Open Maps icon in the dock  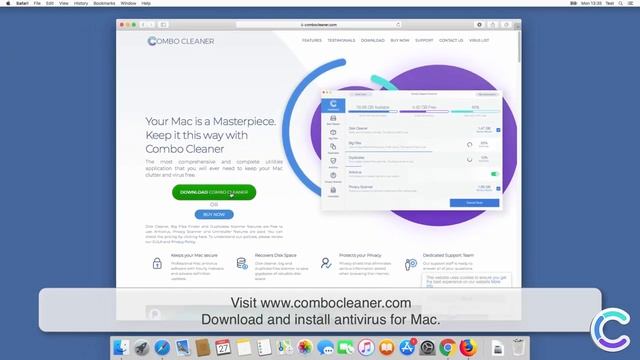pyautogui.click(x=284, y=348)
